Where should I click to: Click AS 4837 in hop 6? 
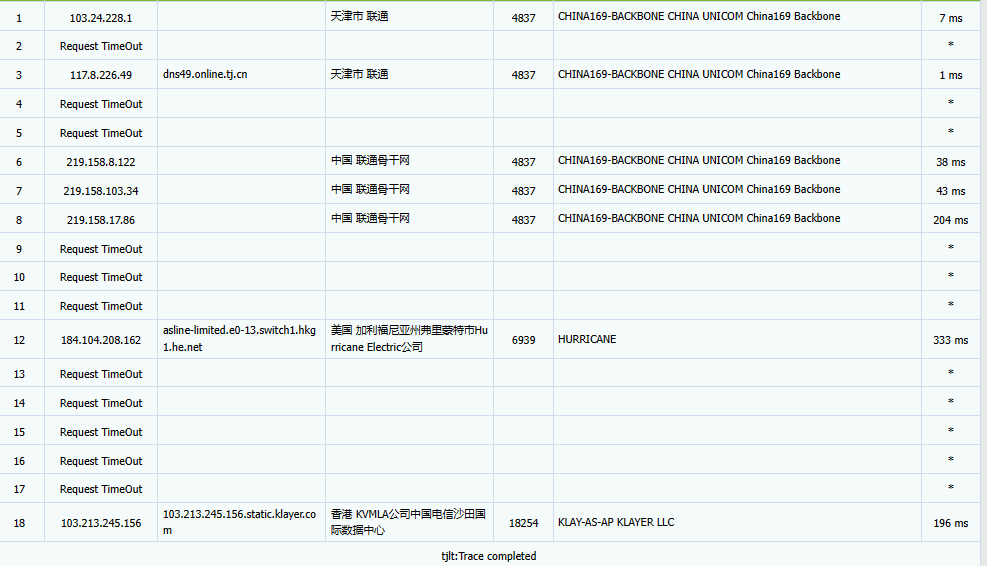pyautogui.click(x=523, y=162)
